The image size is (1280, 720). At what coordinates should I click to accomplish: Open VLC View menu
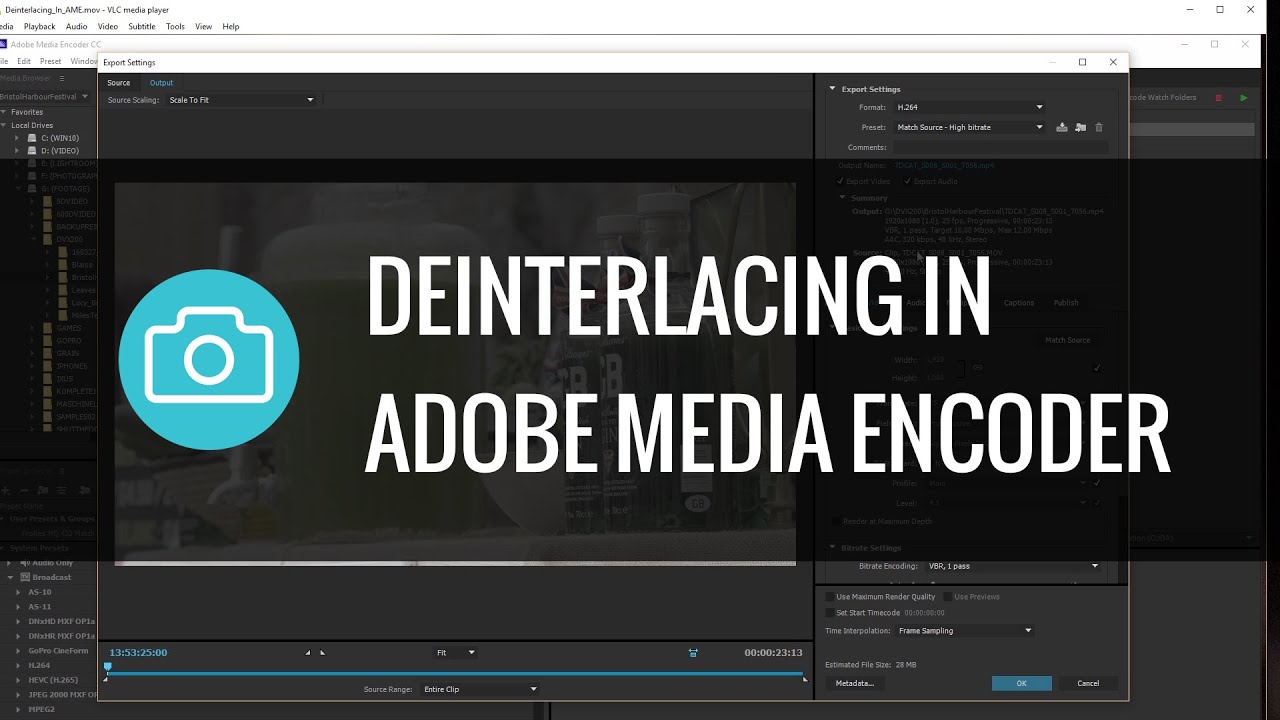[204, 27]
